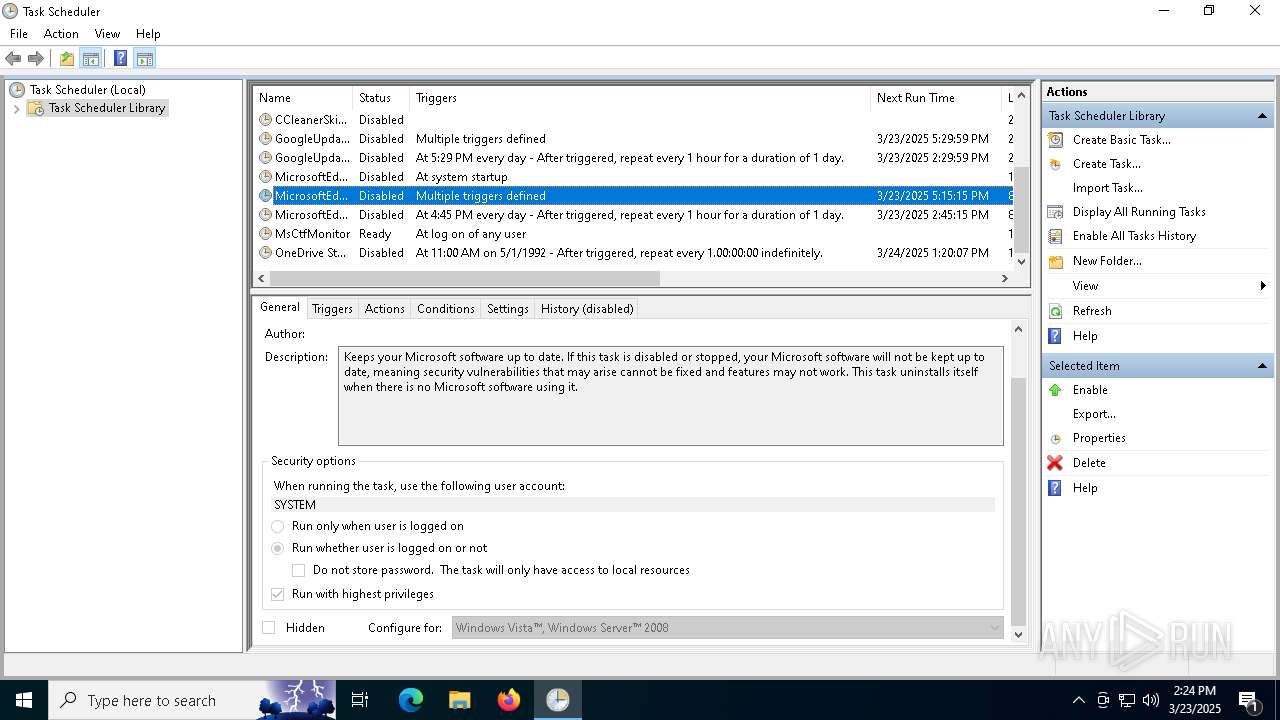
Task: Click the Properties clock icon
Action: tap(1055, 438)
